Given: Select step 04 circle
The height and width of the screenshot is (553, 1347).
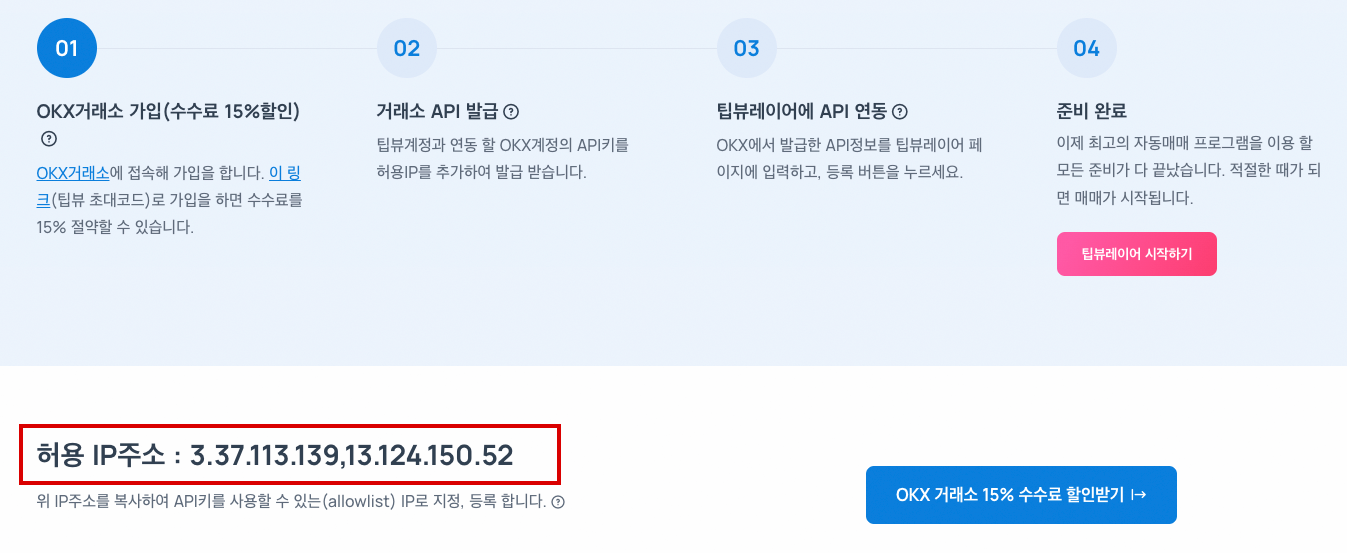Looking at the screenshot, I should pos(1087,48).
